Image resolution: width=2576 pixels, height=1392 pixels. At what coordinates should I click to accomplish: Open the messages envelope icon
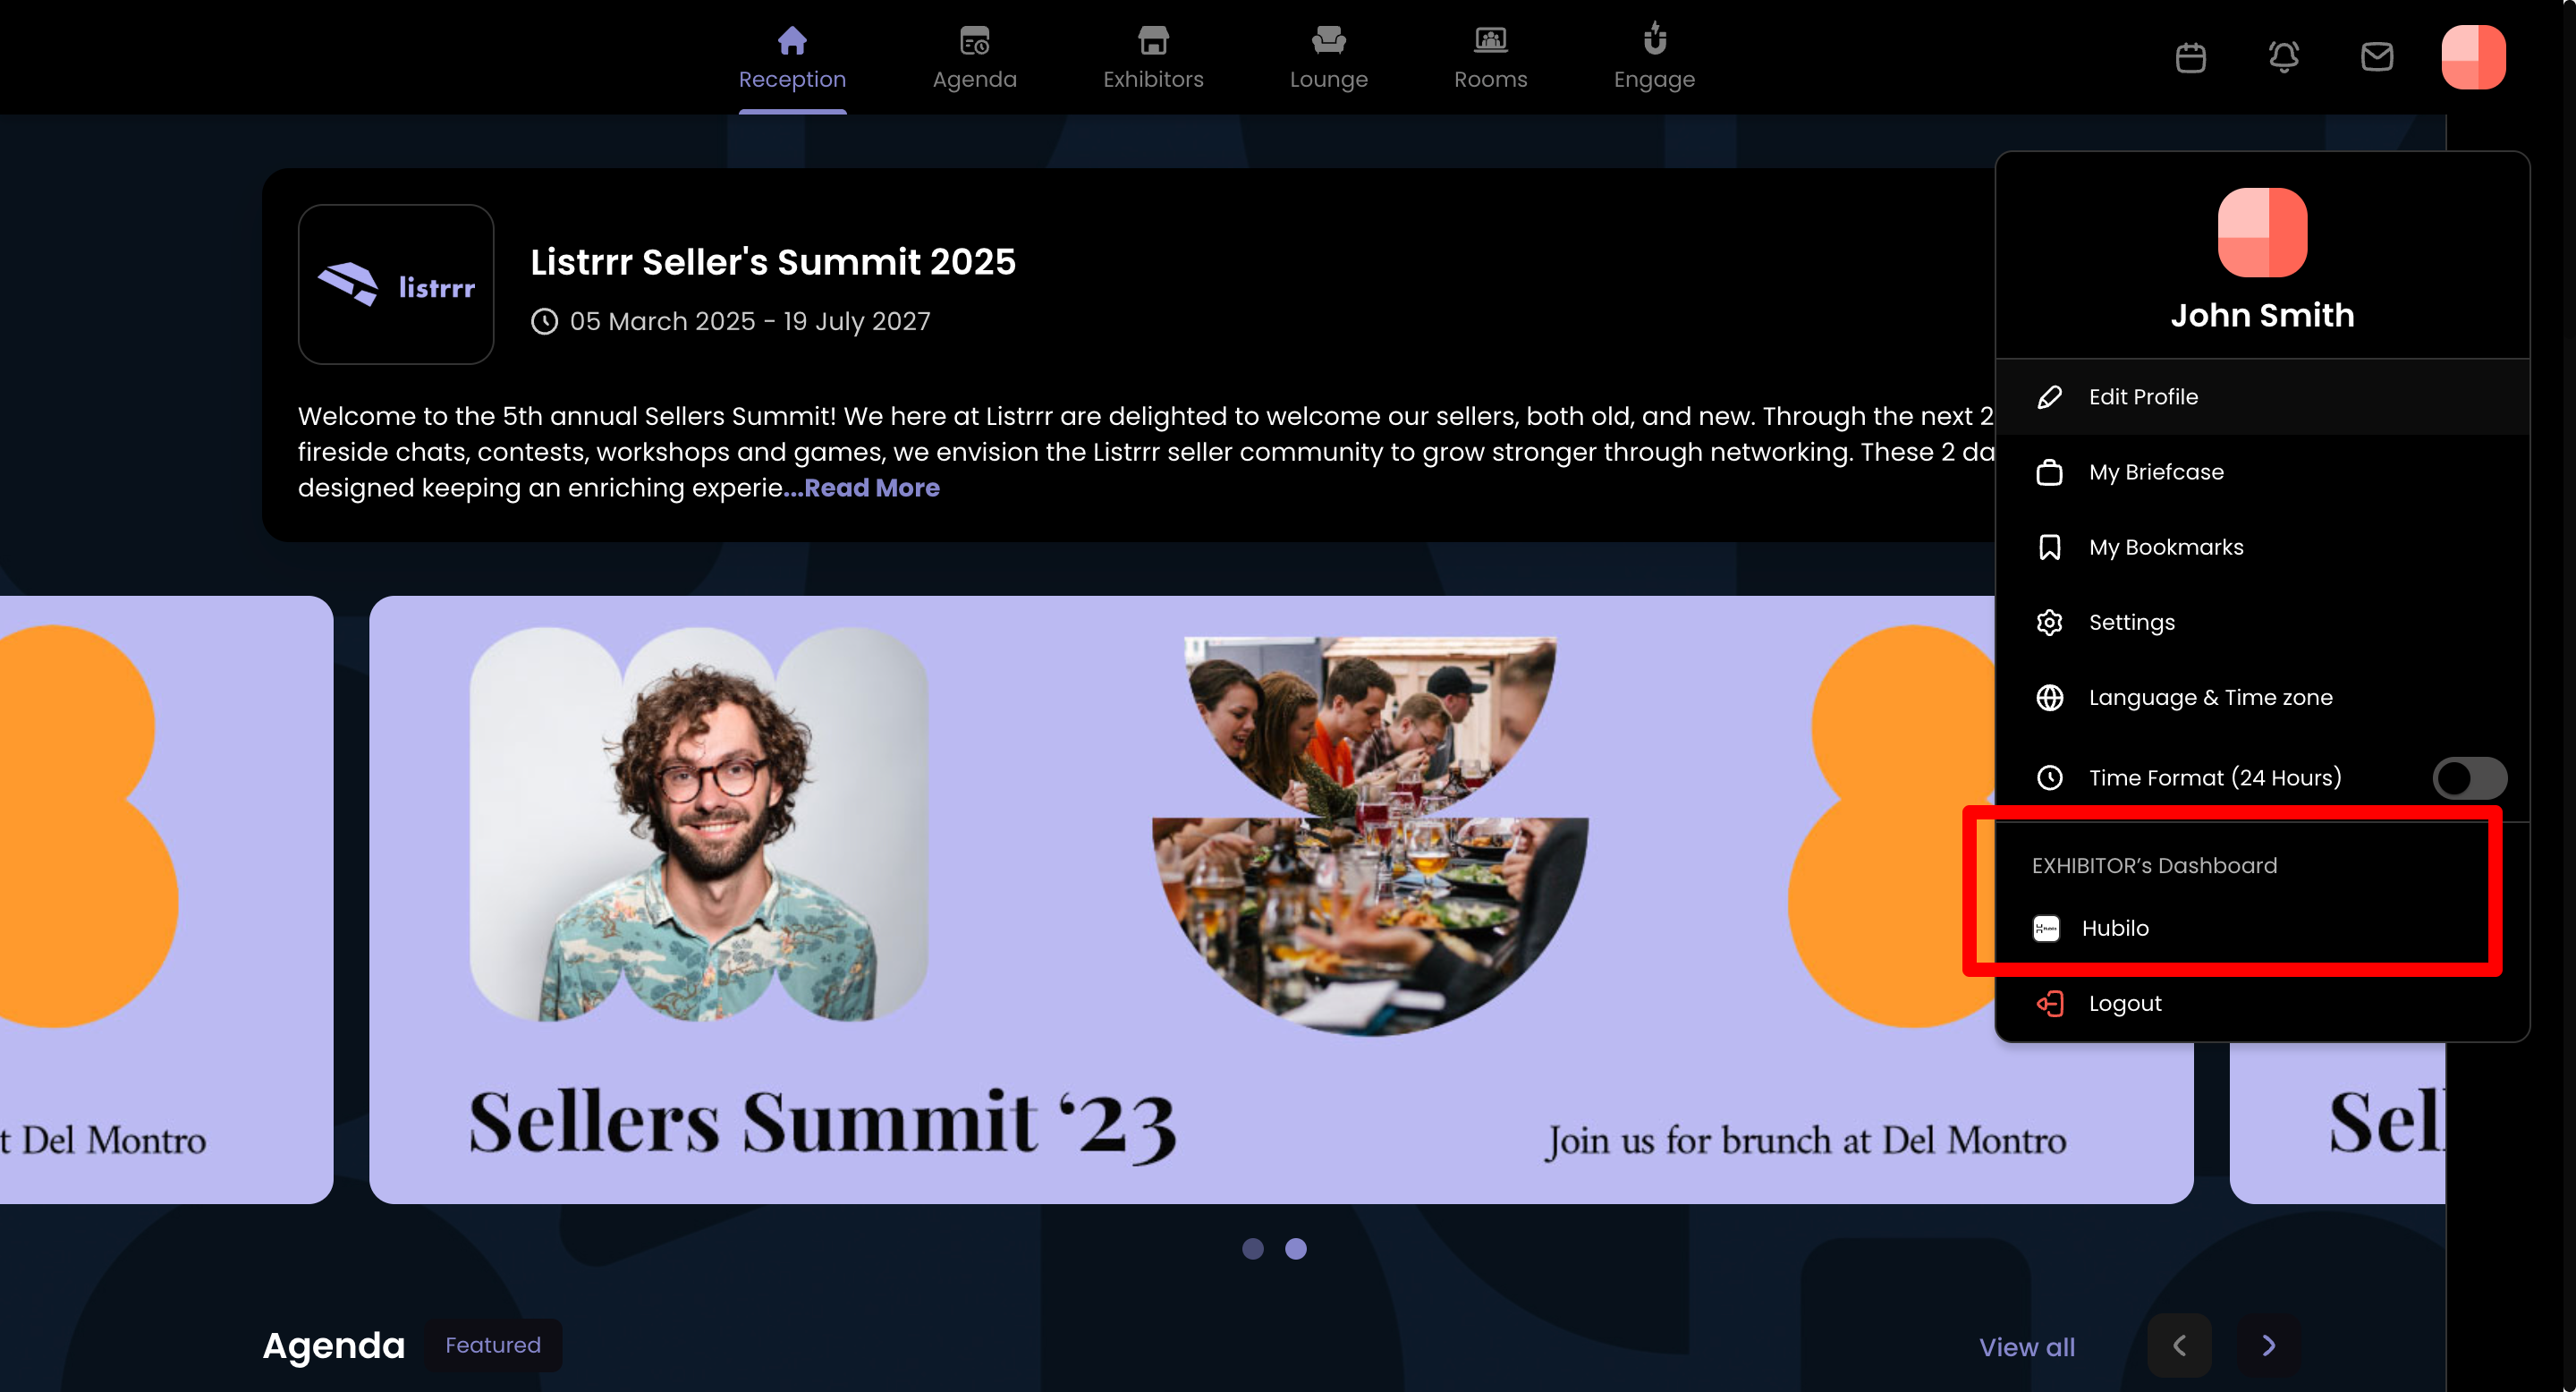2377,57
